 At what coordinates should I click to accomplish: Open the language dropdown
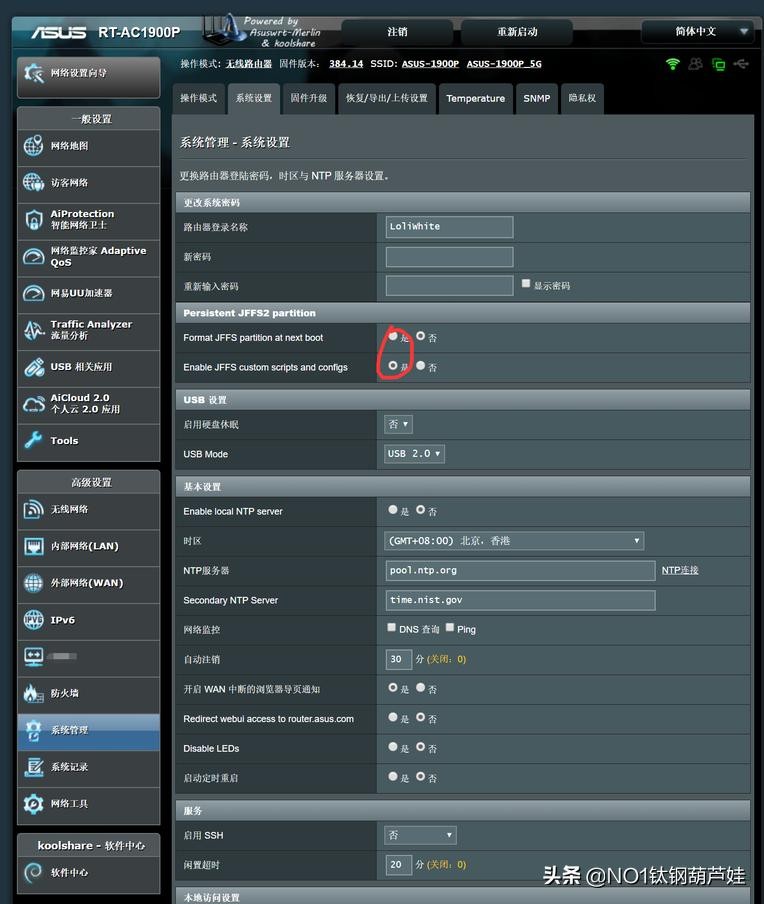[699, 31]
